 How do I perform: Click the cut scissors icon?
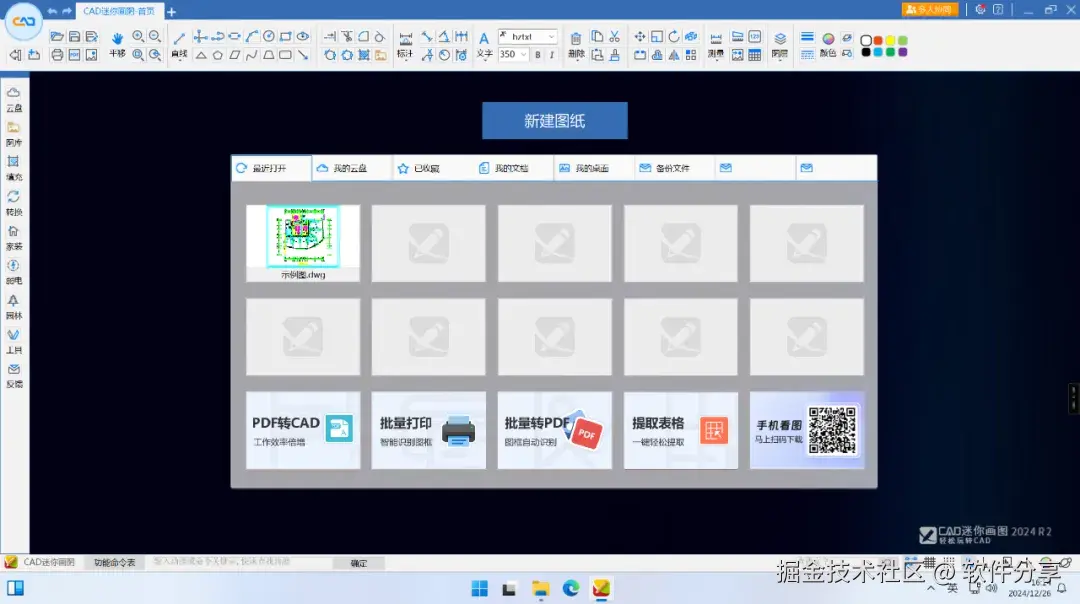614,37
